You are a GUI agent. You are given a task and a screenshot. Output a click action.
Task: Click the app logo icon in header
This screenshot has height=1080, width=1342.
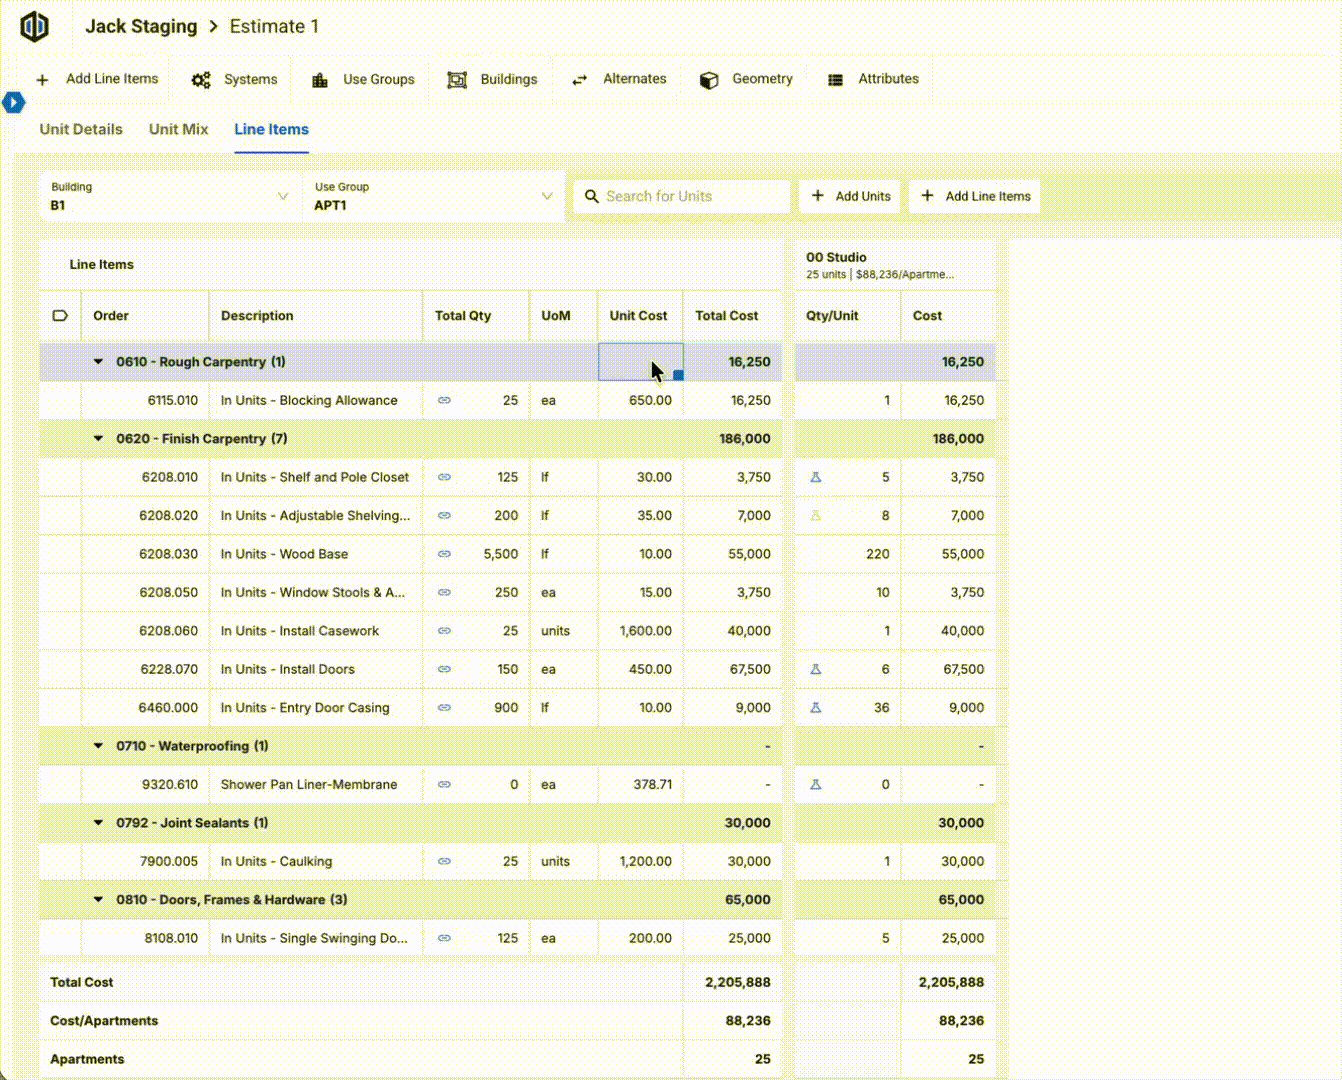coord(35,26)
